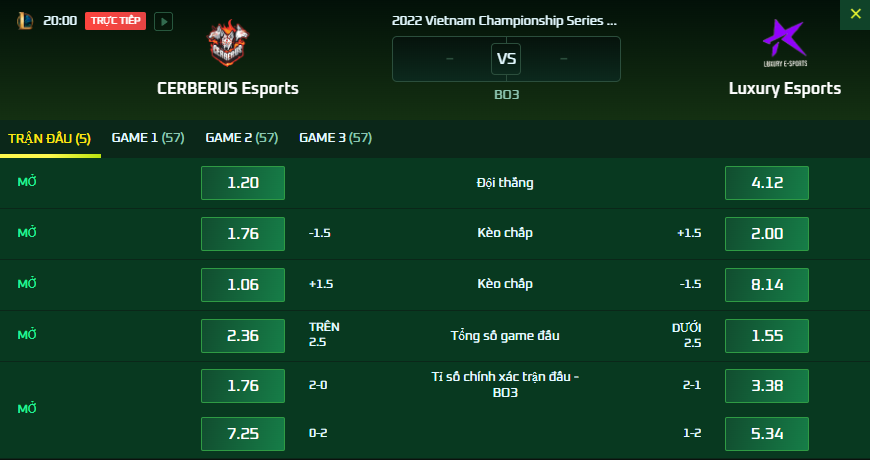Image resolution: width=870 pixels, height=460 pixels.
Task: Pick Luxury Esports winner odds 4.12
Action: 767,183
